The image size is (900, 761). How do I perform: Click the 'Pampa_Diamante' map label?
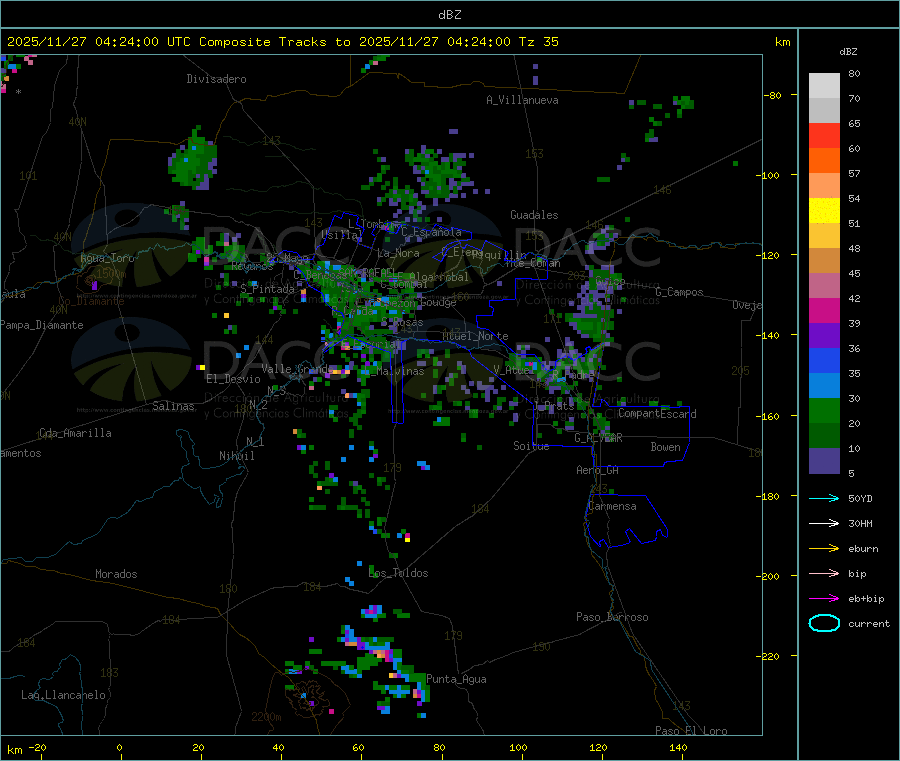point(42,325)
